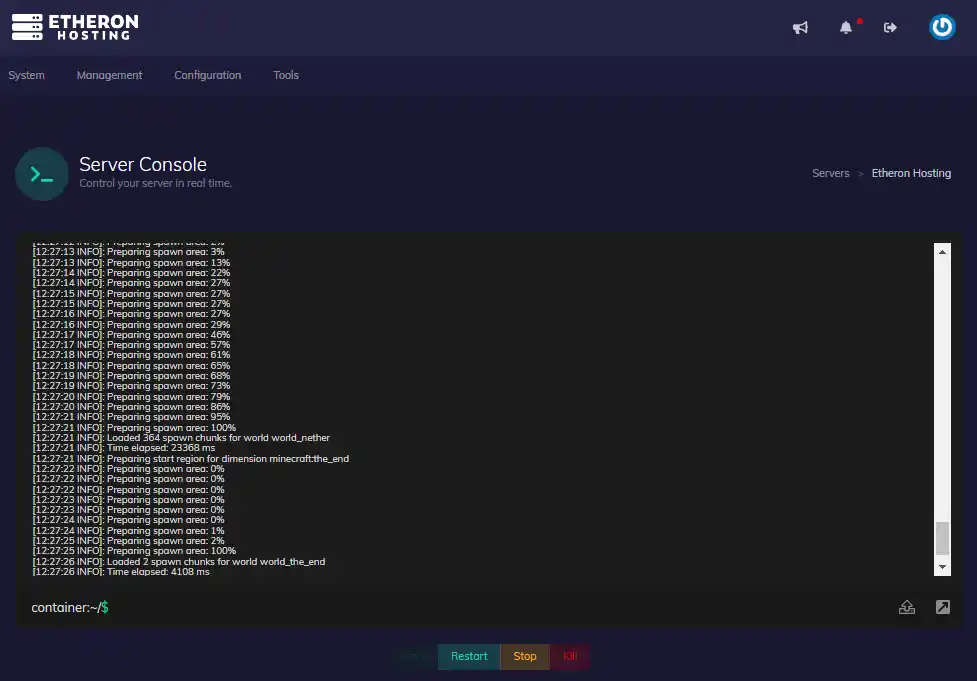The image size is (977, 681).
Task: Open the System menu
Action: pyautogui.click(x=26, y=75)
